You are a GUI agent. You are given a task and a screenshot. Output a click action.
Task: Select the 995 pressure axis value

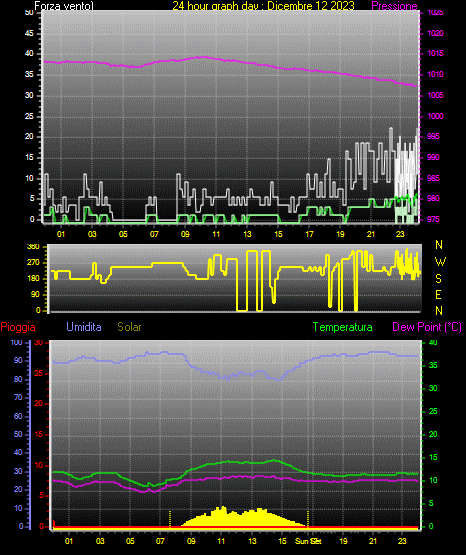[x=433, y=137]
